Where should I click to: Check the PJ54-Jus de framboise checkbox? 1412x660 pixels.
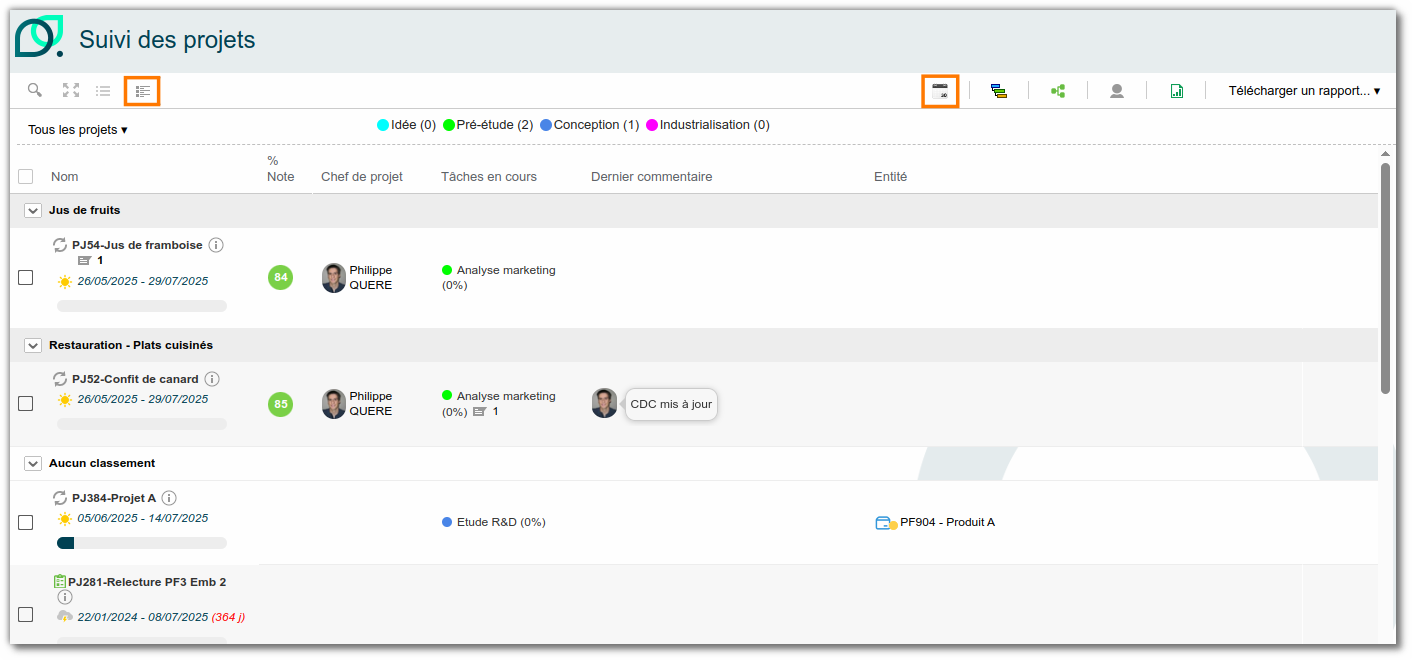point(26,278)
